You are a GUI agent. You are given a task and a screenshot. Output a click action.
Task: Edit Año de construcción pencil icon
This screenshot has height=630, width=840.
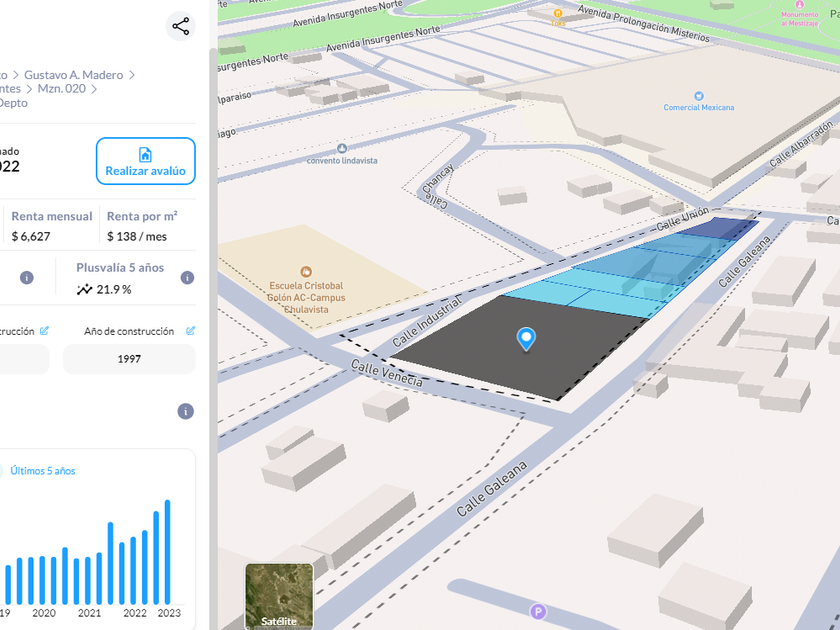click(190, 331)
